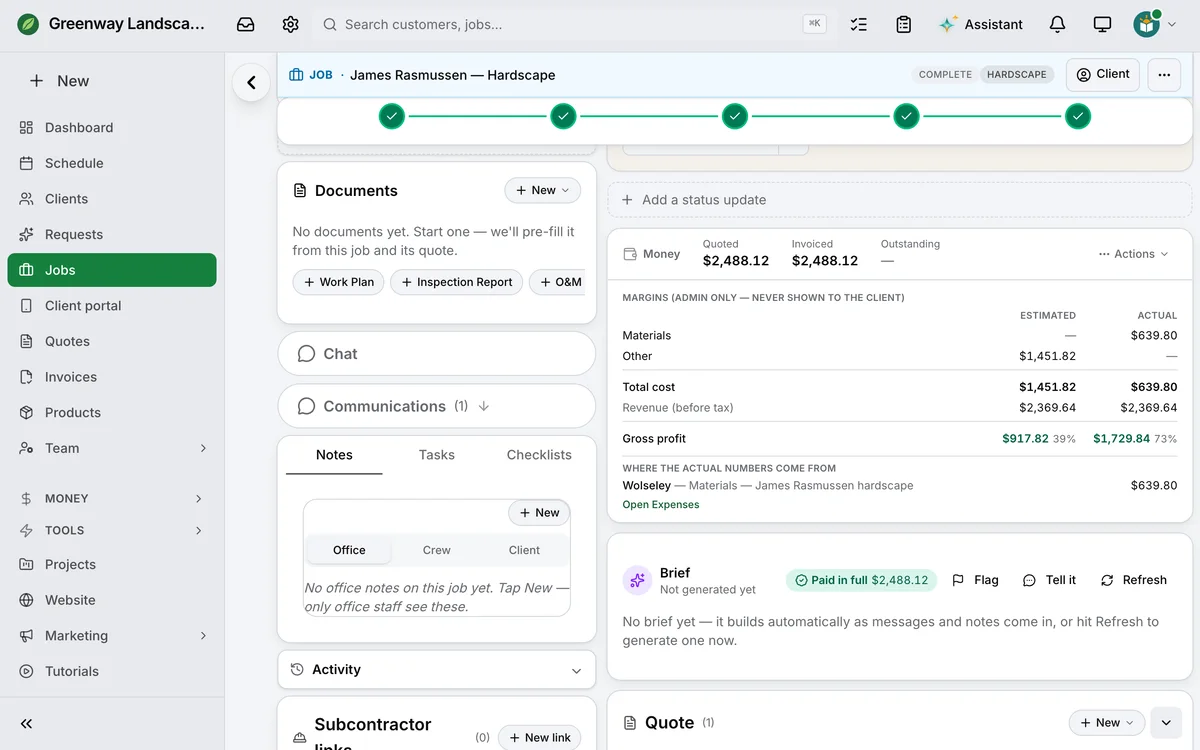The height and width of the screenshot is (750, 1200).
Task: Open the user avatar account menu
Action: (1154, 24)
